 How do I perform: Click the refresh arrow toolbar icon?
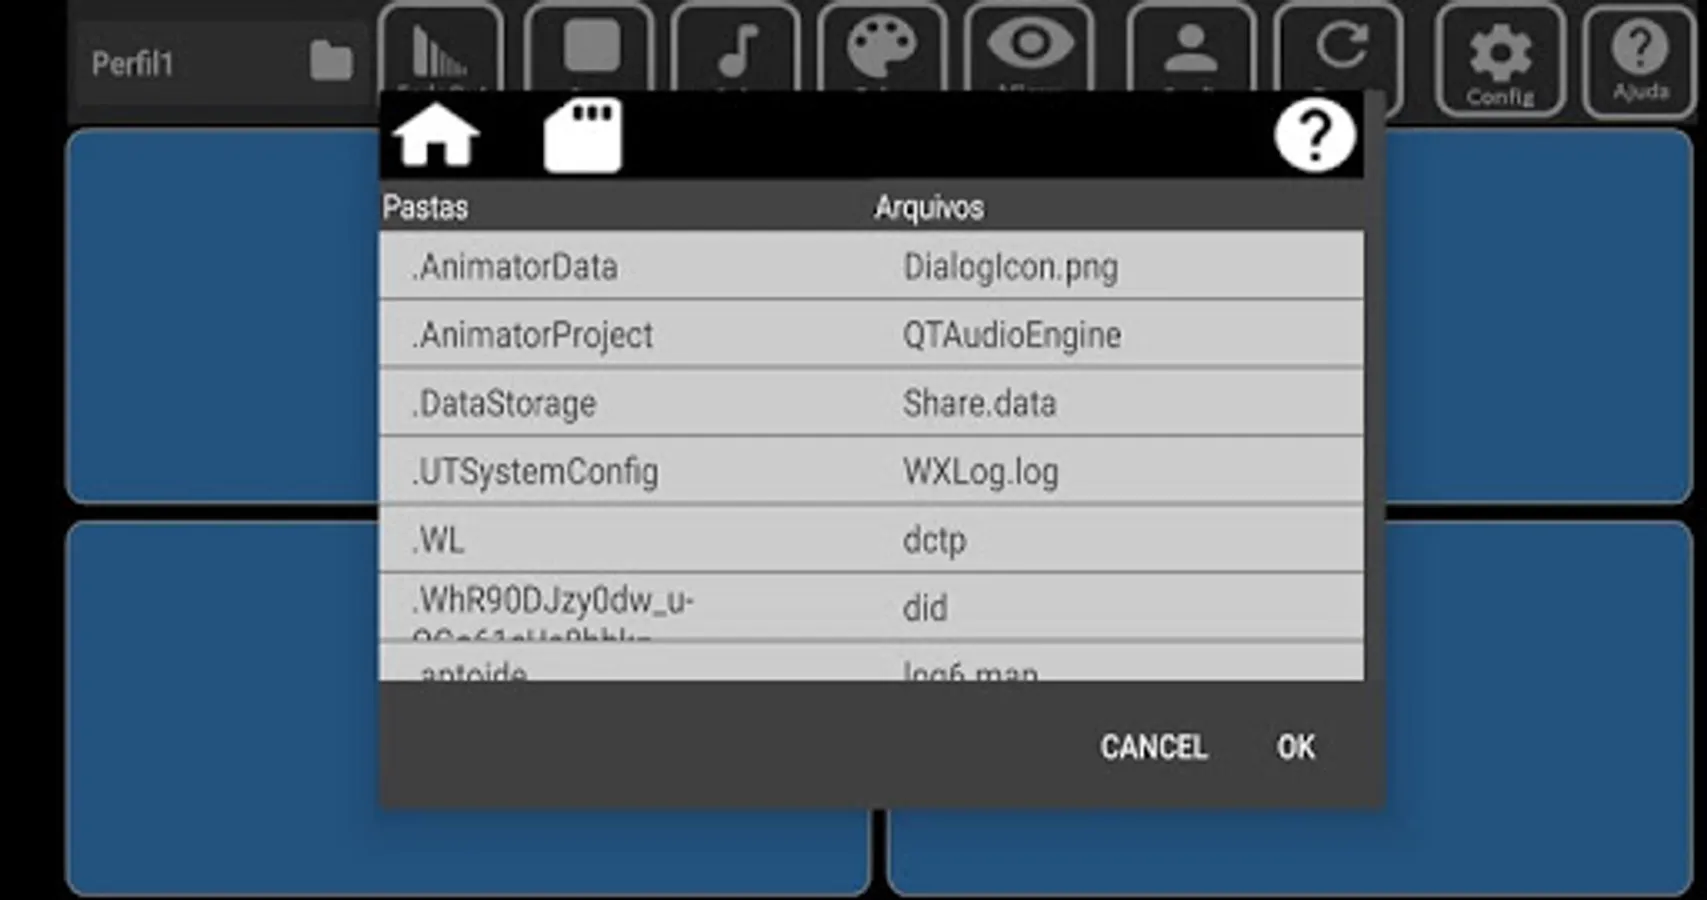(1339, 48)
